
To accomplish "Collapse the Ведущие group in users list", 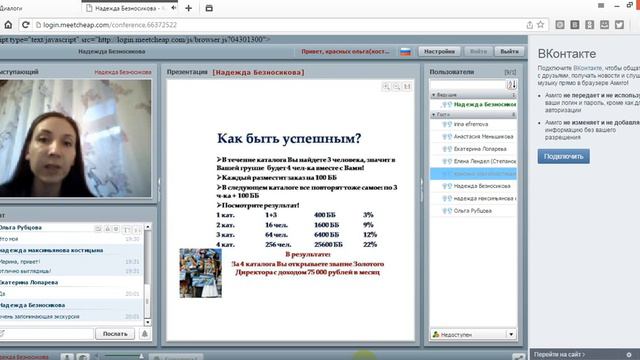I will click(x=433, y=95).
